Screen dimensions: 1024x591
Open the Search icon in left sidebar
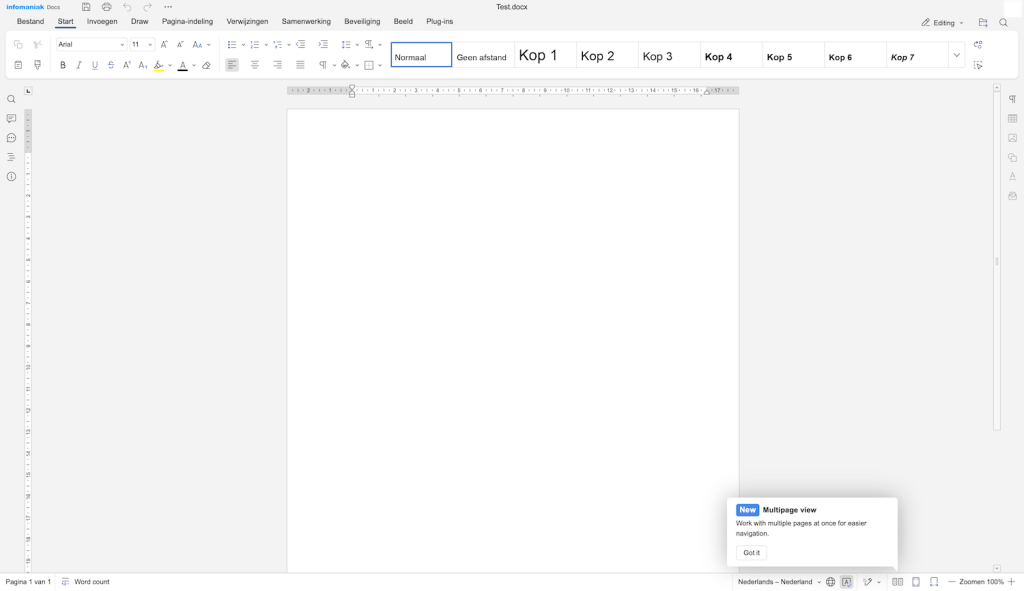point(11,99)
